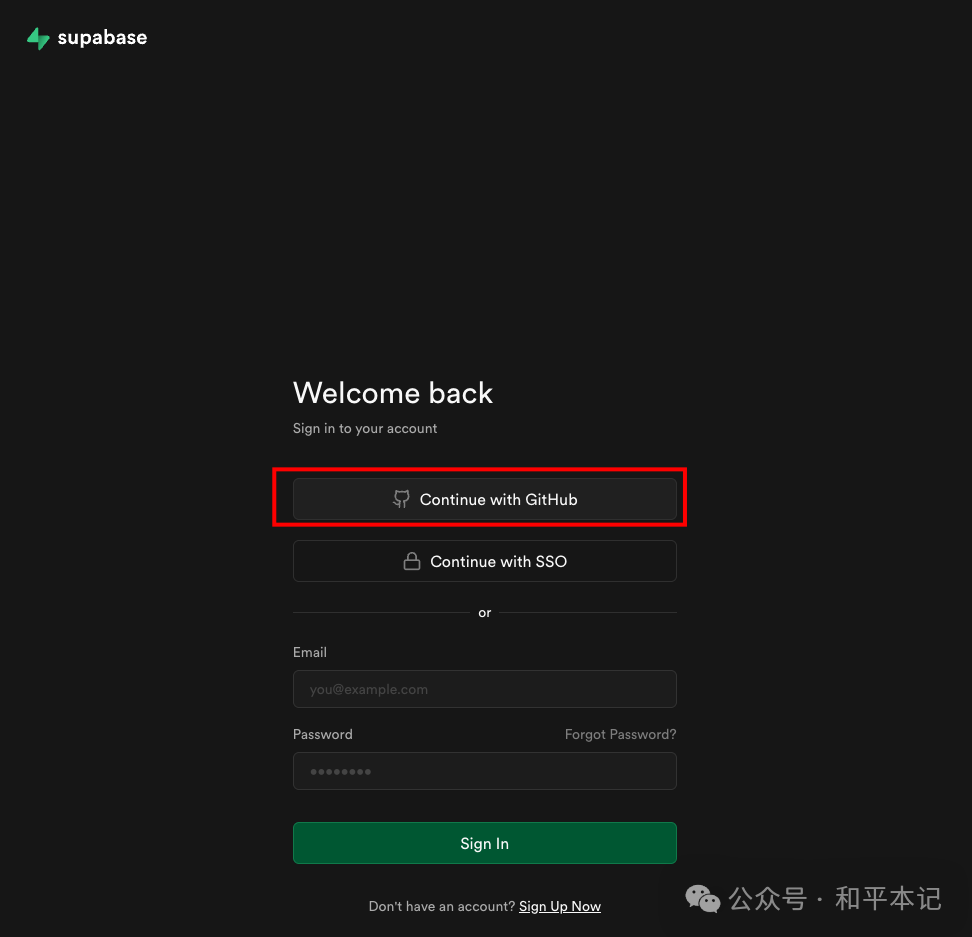Click the padlock icon on the SSO button

[x=412, y=560]
